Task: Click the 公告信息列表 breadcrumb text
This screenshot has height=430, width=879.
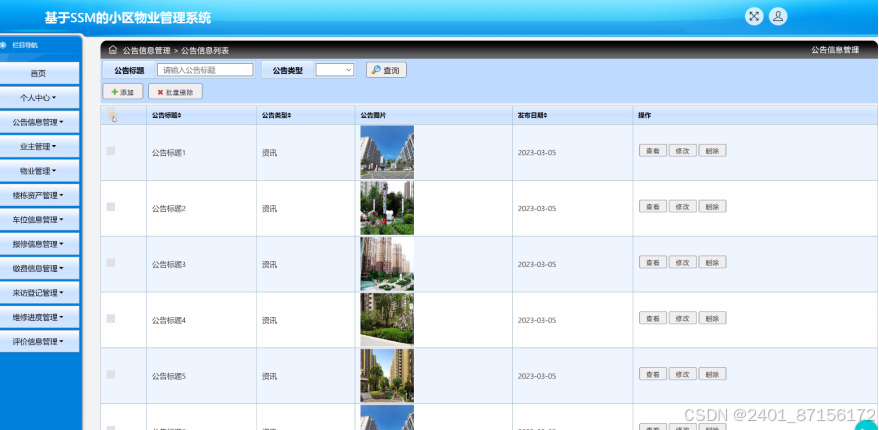Action: tap(205, 50)
